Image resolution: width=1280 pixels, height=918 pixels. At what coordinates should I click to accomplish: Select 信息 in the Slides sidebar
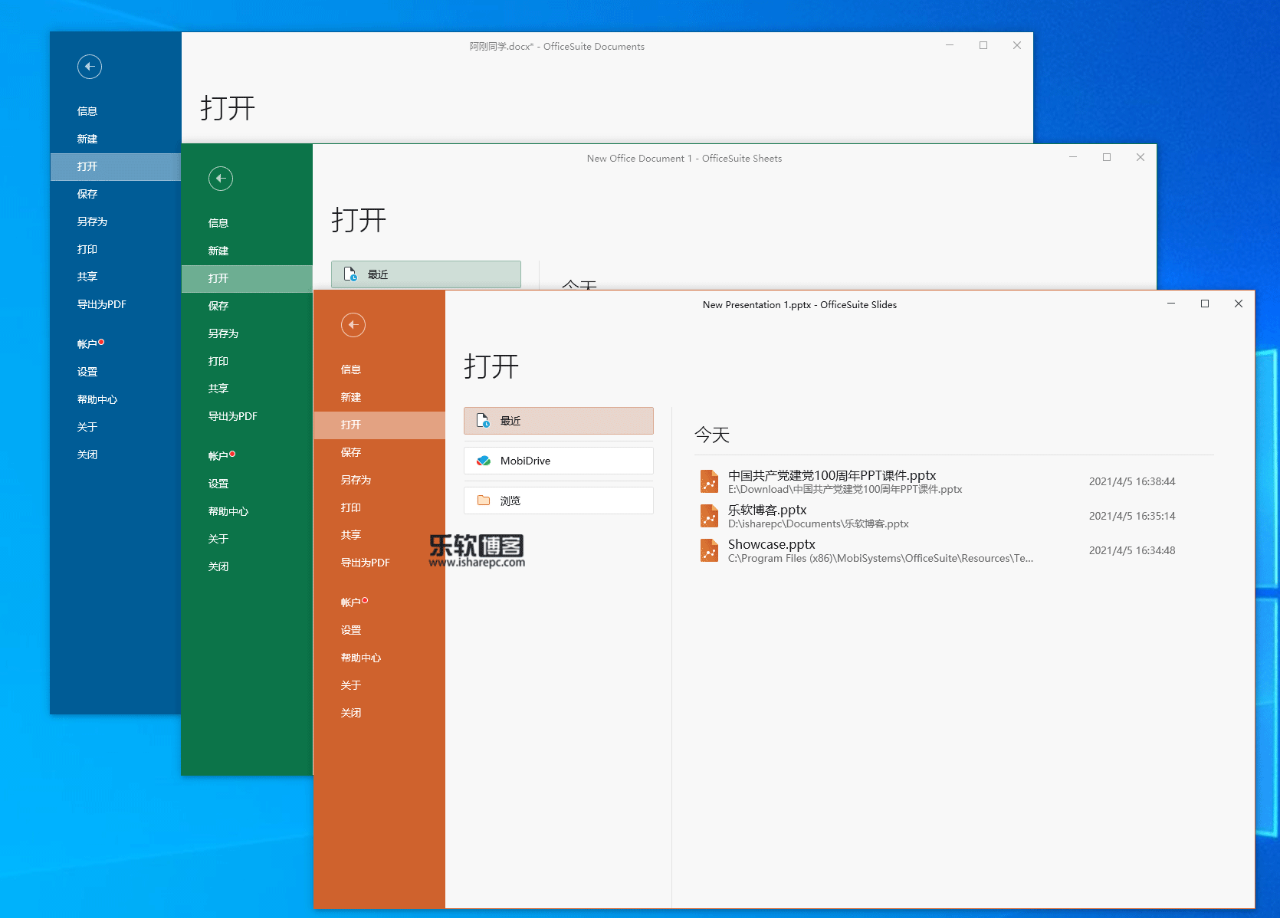pos(351,370)
